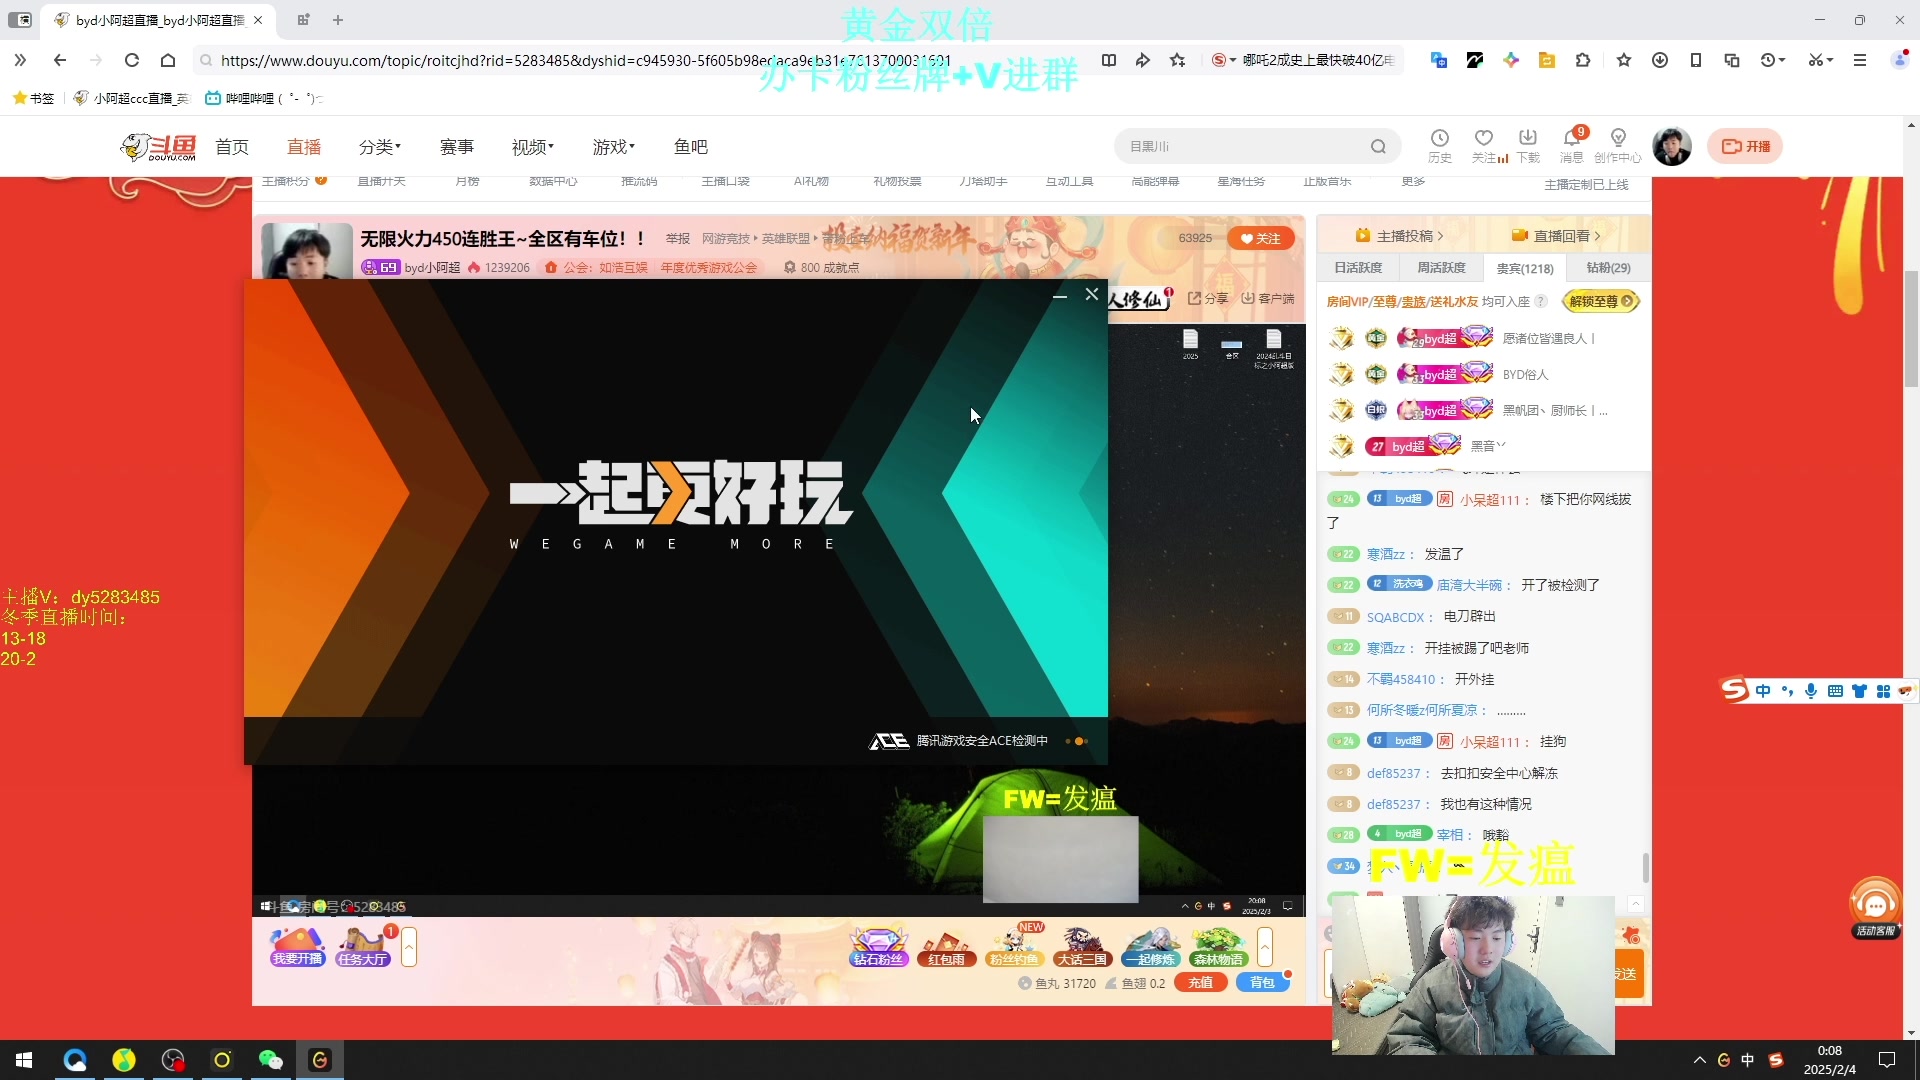Screen dimensions: 1920x1080
Task: Switch to the 贵宾(1218) tab
Action: pos(1525,268)
